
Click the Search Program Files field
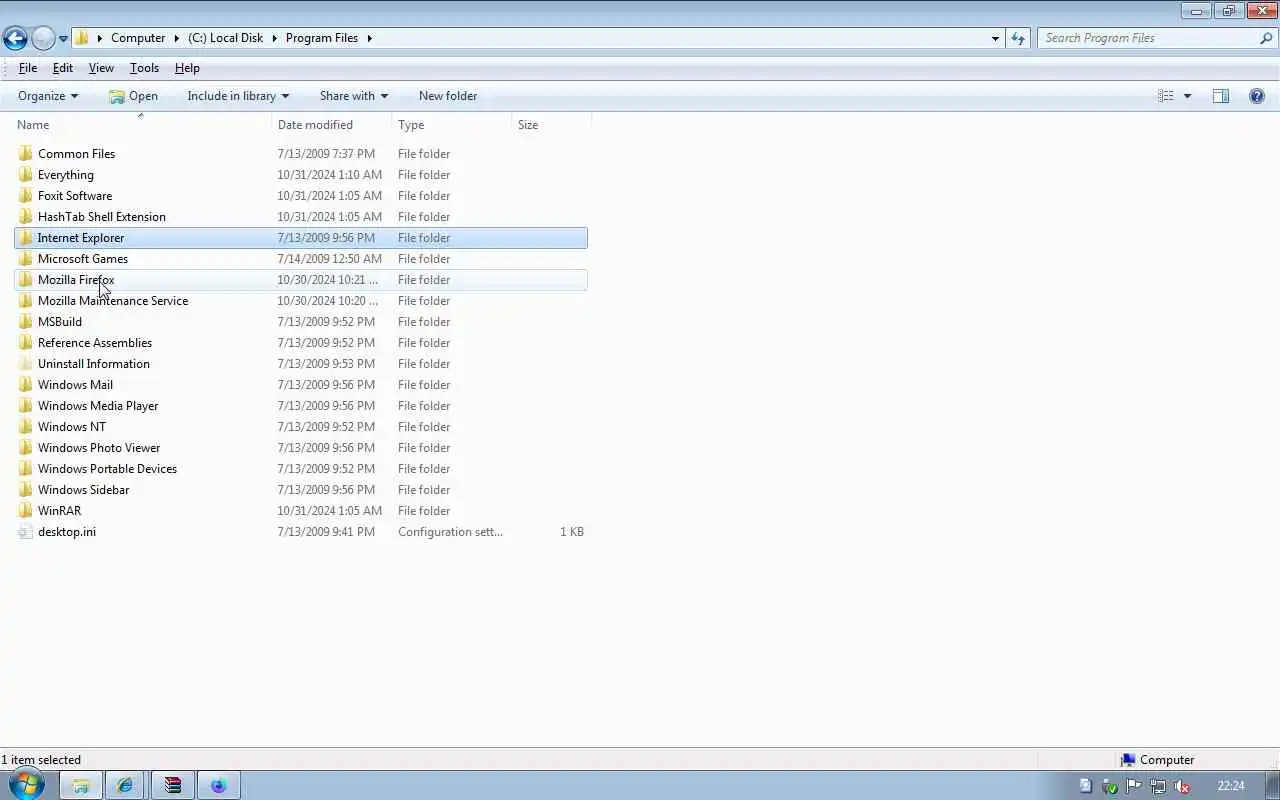pos(1148,38)
